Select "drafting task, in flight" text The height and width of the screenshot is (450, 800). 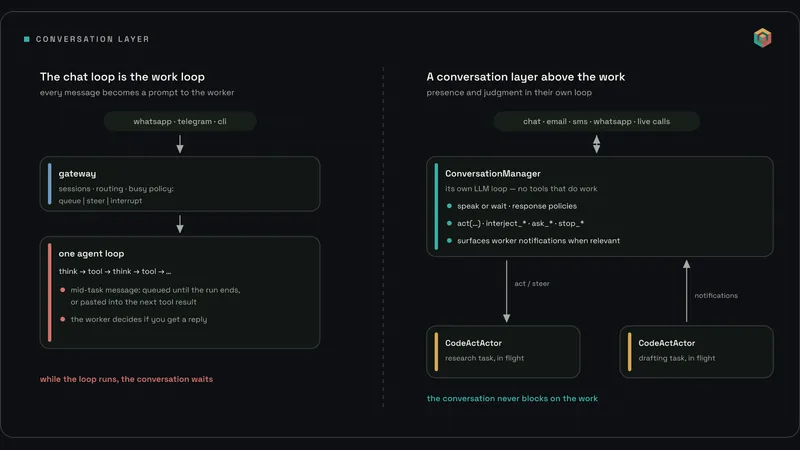click(677, 358)
